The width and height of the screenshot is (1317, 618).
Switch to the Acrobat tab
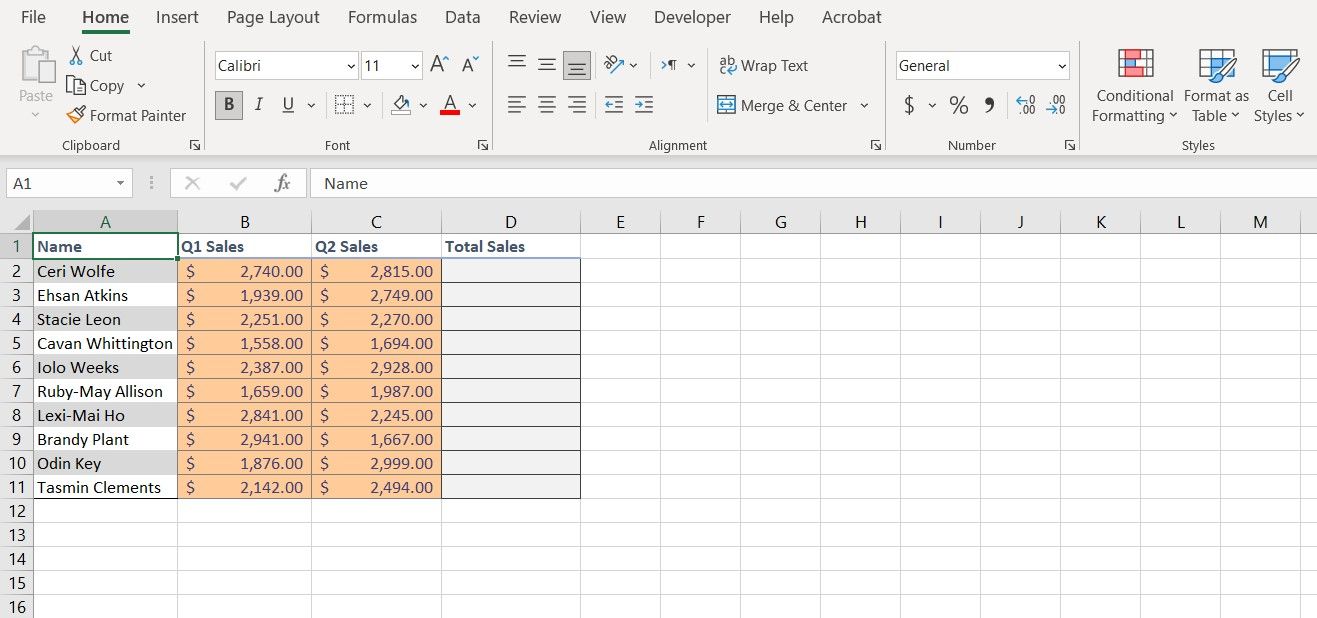852,17
